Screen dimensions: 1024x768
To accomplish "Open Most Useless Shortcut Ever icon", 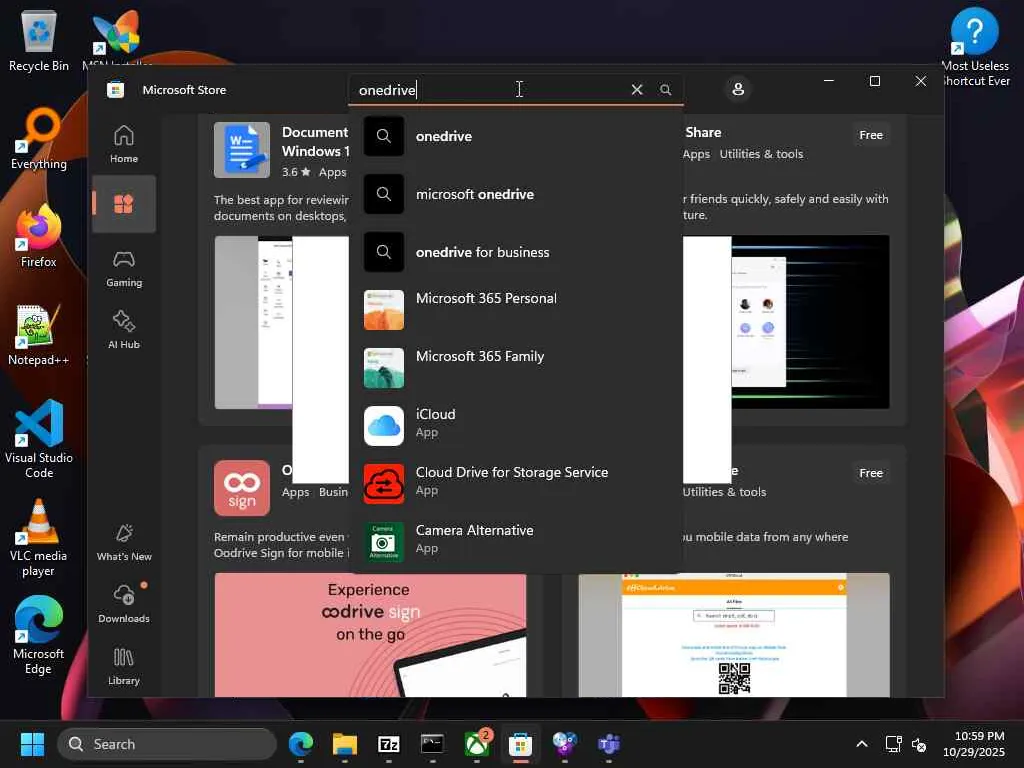I will (x=974, y=47).
